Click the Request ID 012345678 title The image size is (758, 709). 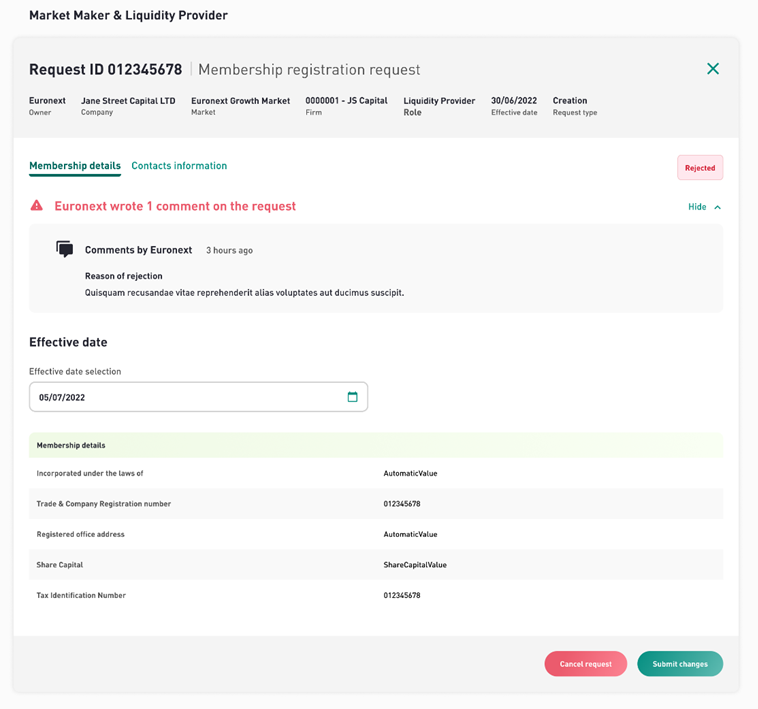[x=106, y=70]
